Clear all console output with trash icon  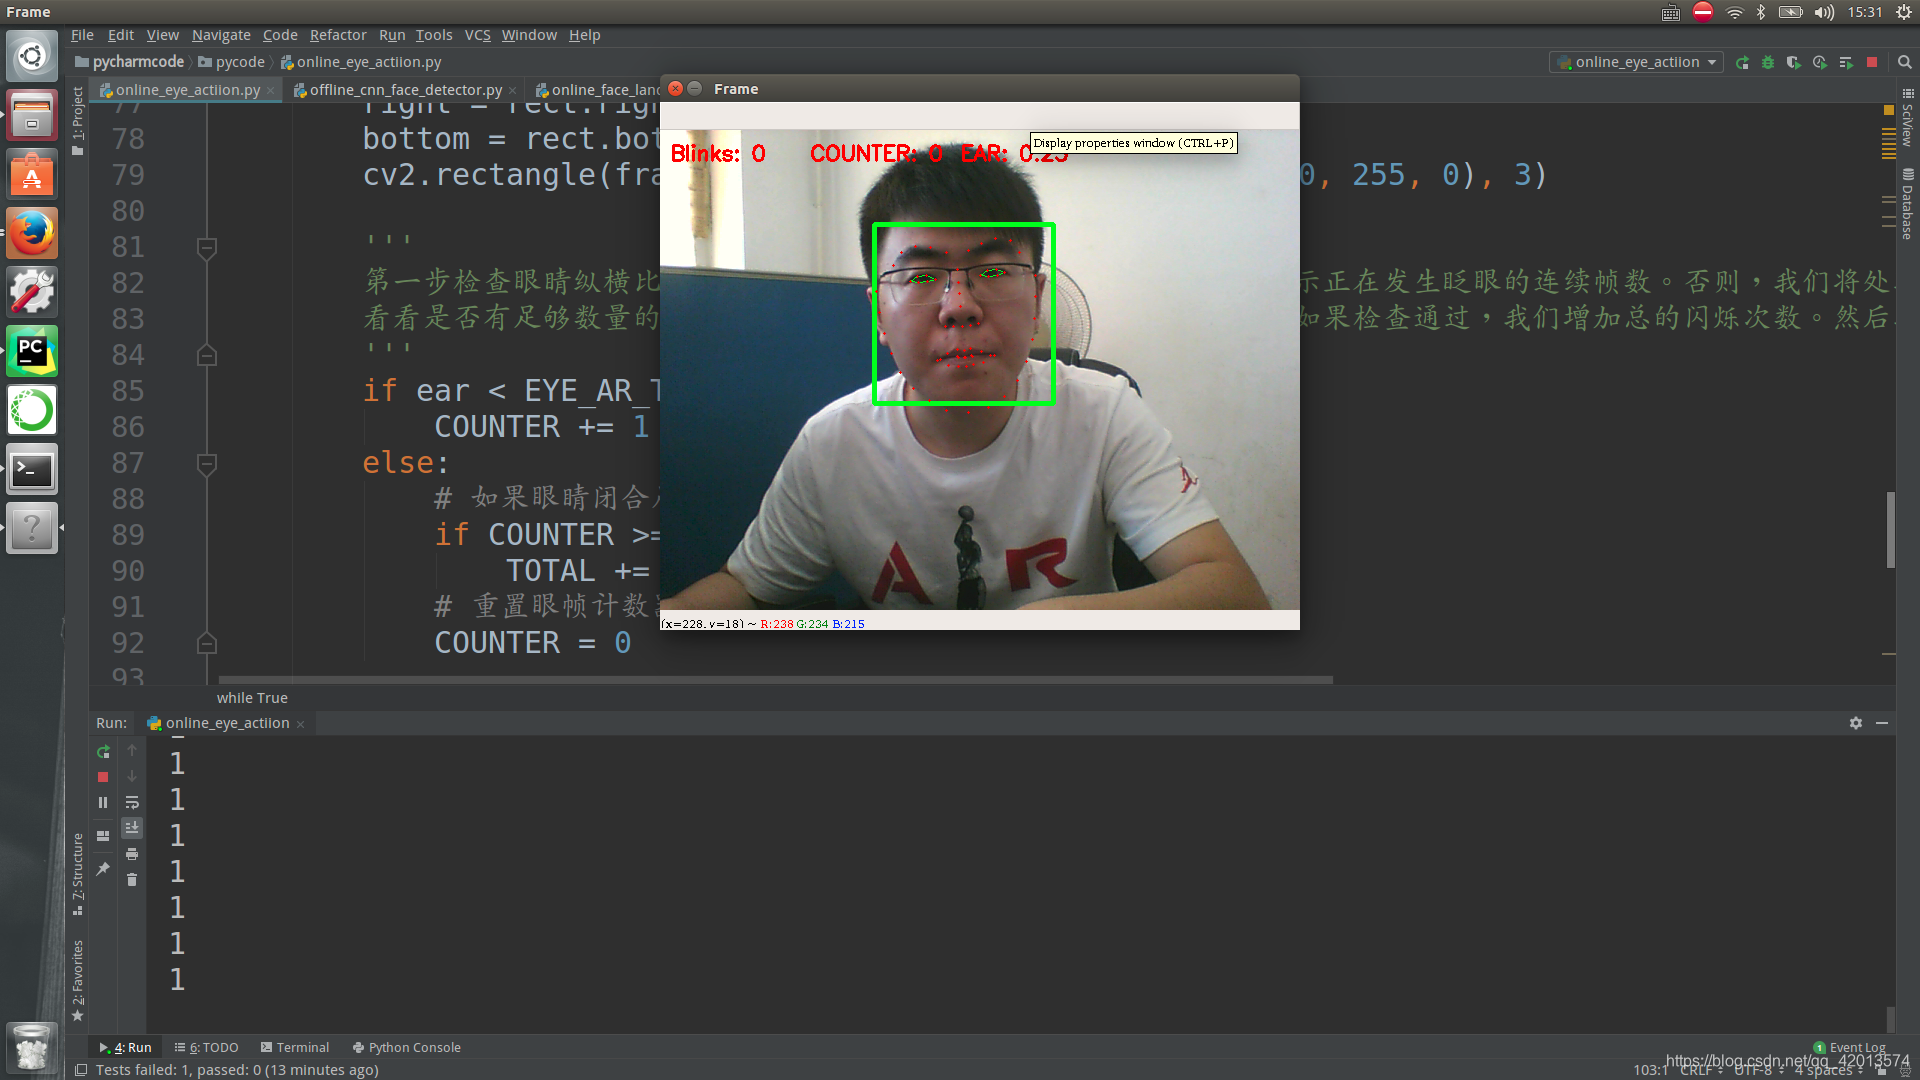click(x=132, y=880)
